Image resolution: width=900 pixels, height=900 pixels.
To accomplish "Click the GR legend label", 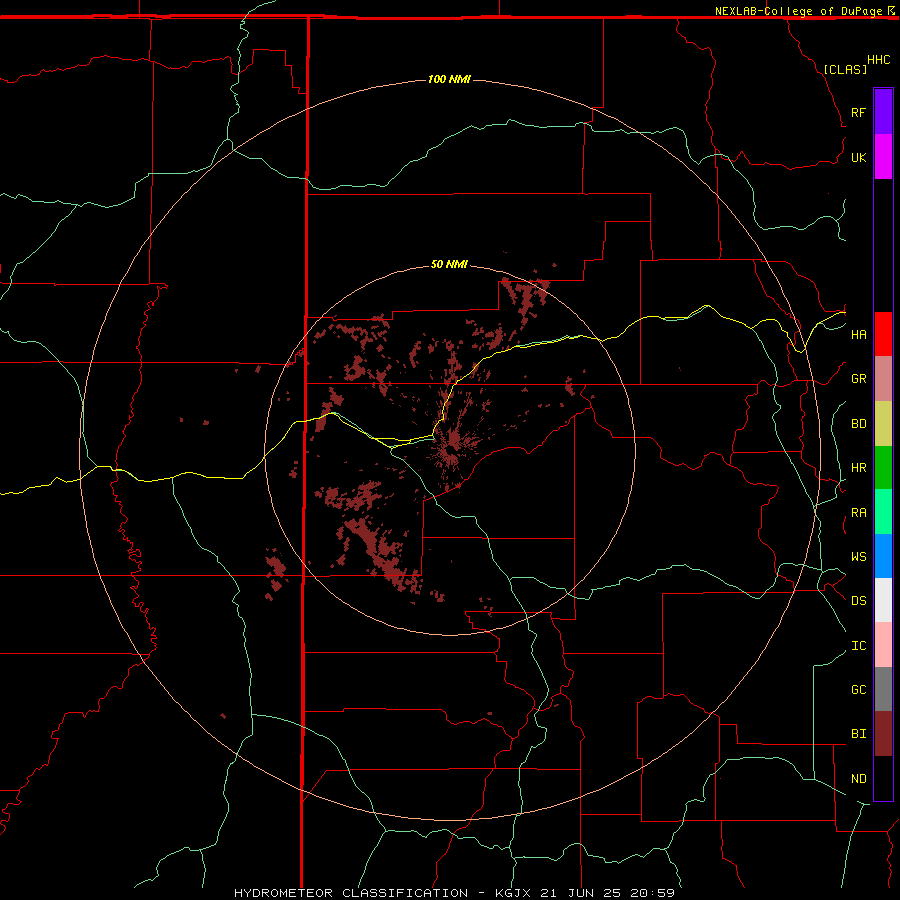I will coord(858,379).
